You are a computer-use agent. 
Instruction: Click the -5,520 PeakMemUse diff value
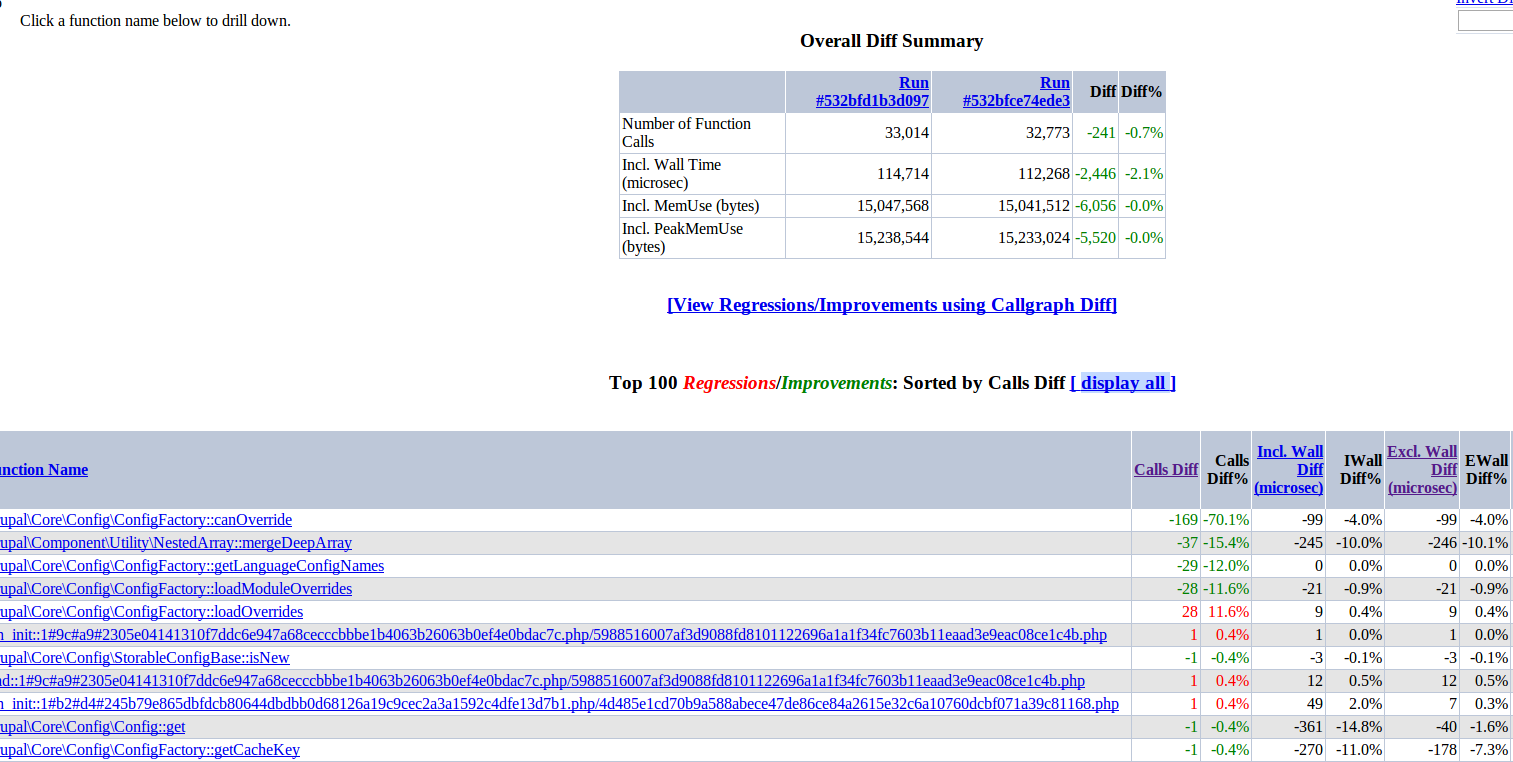[x=1096, y=238]
